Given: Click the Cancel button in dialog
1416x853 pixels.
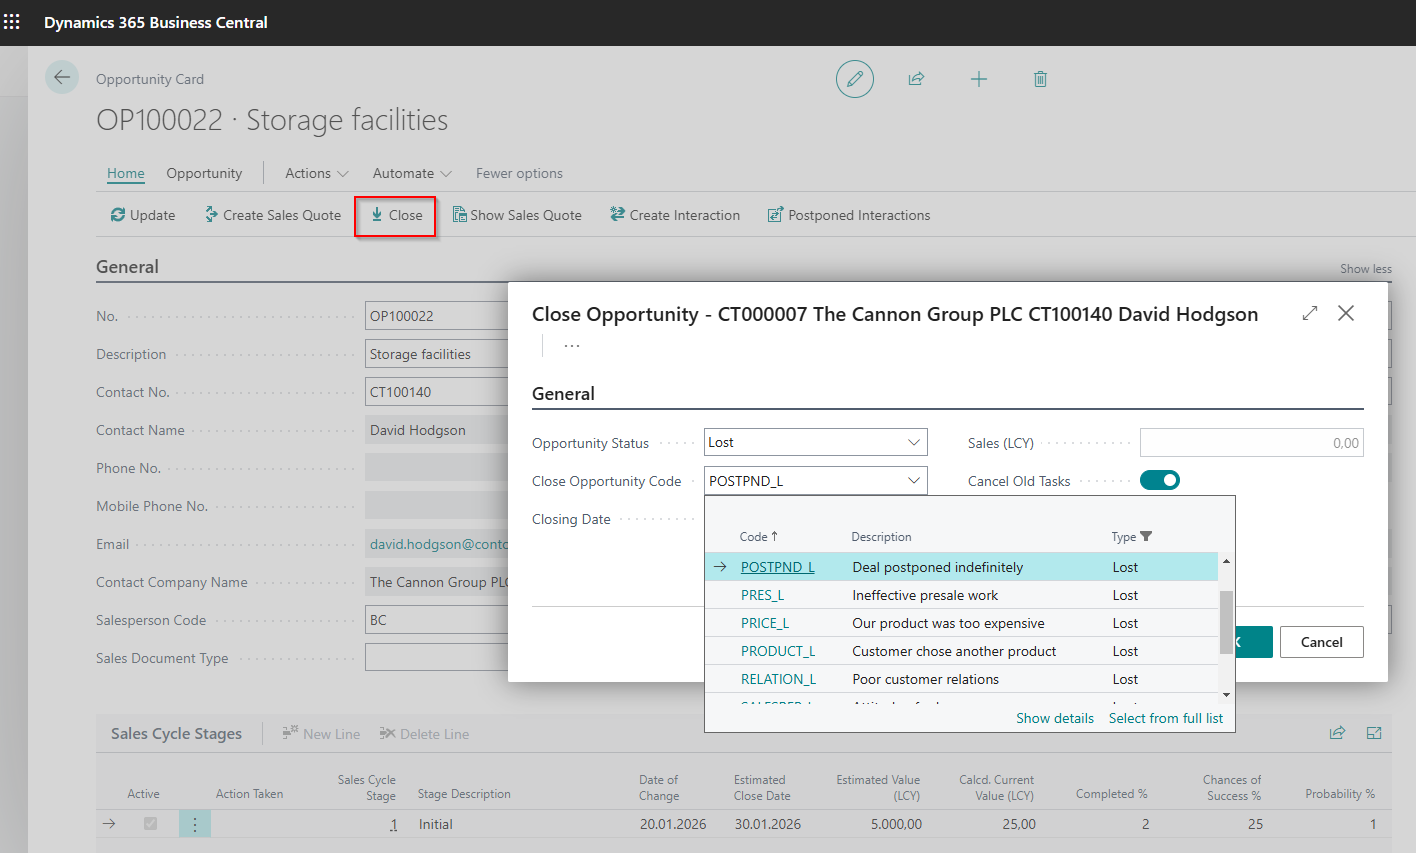Looking at the screenshot, I should (1322, 642).
